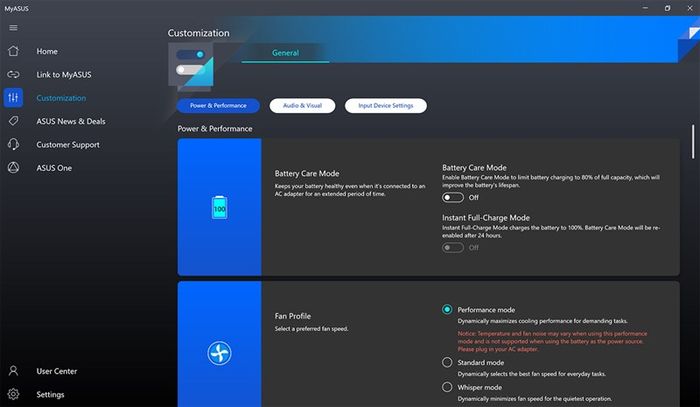This screenshot has height=407, width=700.
Task: Select Audio & Visual category button
Action: (302, 106)
